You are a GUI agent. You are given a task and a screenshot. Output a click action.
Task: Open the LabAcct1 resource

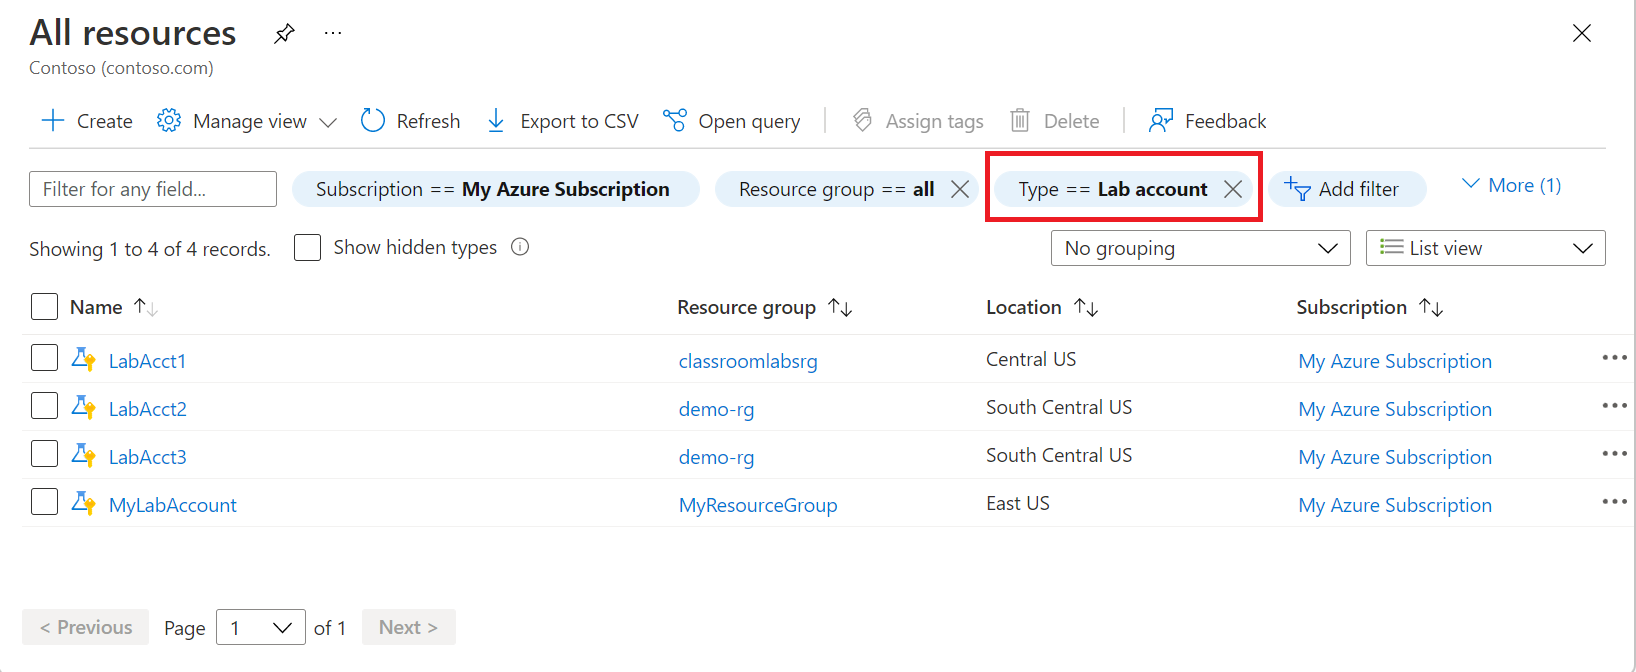coord(147,361)
